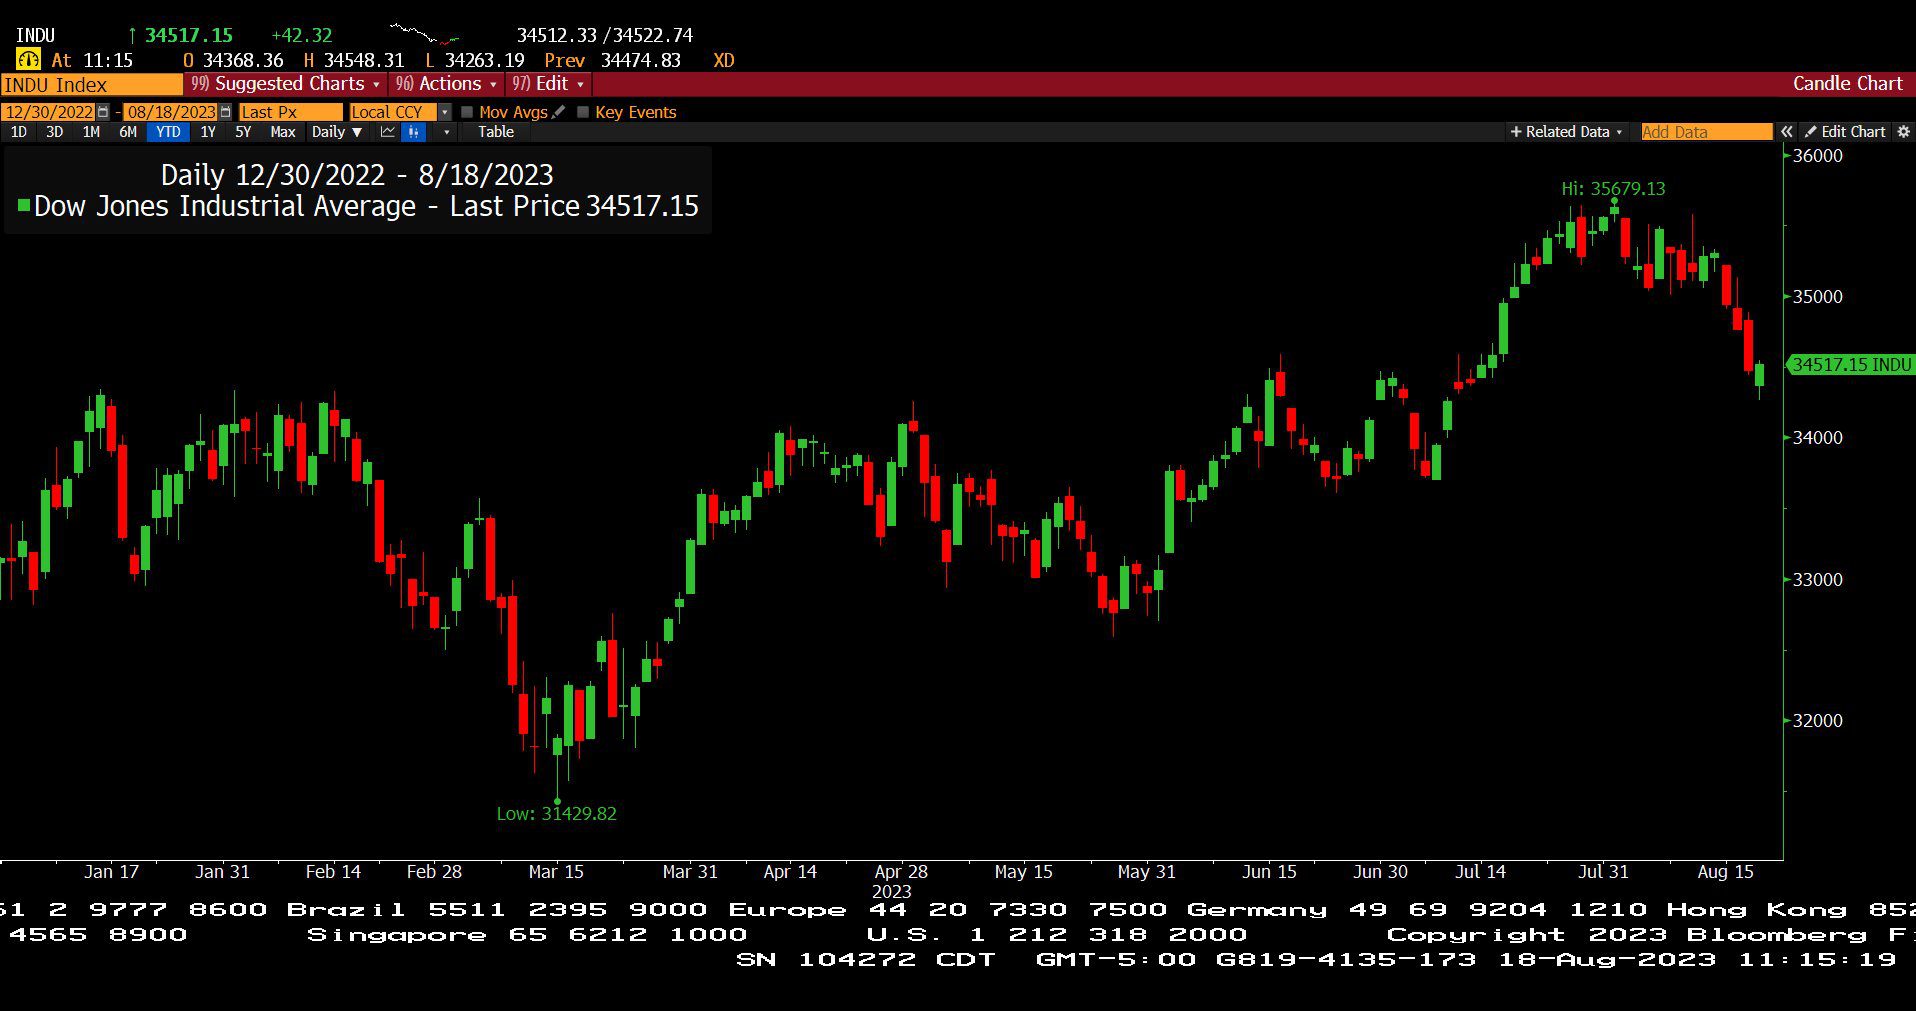Click 34517.15 INDU price tag on axis
The height and width of the screenshot is (1011, 1916).
pyautogui.click(x=1851, y=365)
